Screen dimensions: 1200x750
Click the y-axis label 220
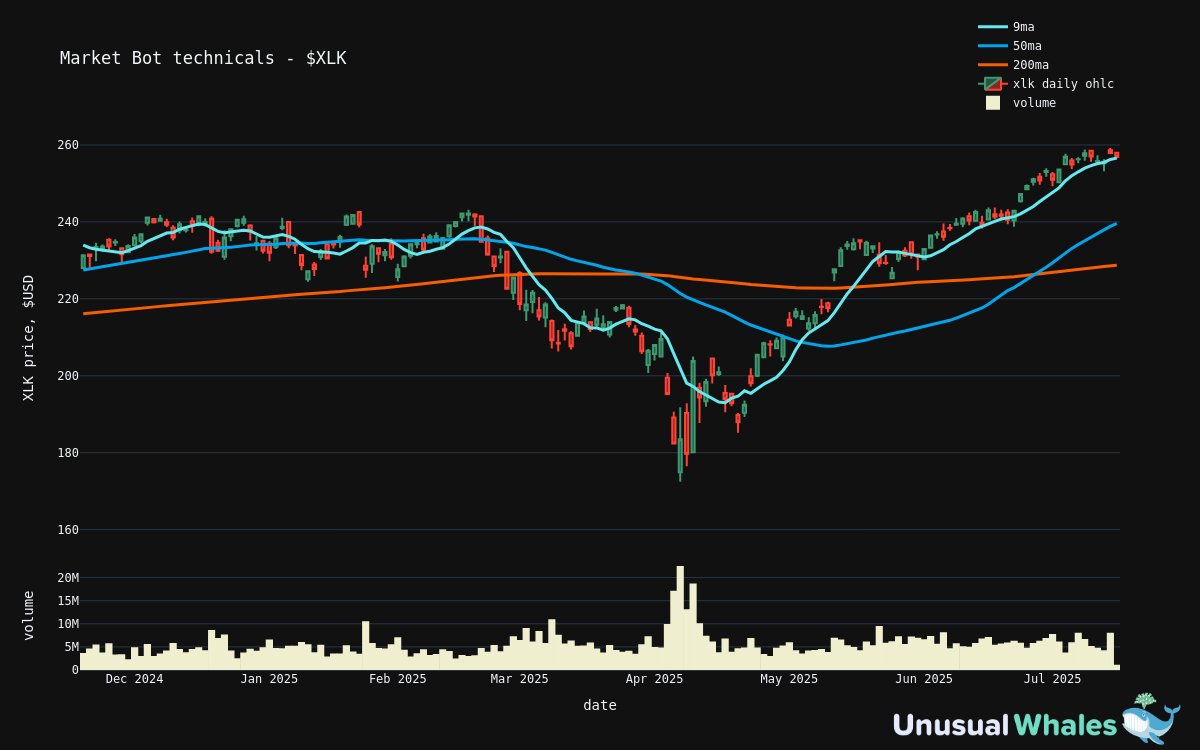click(x=67, y=299)
